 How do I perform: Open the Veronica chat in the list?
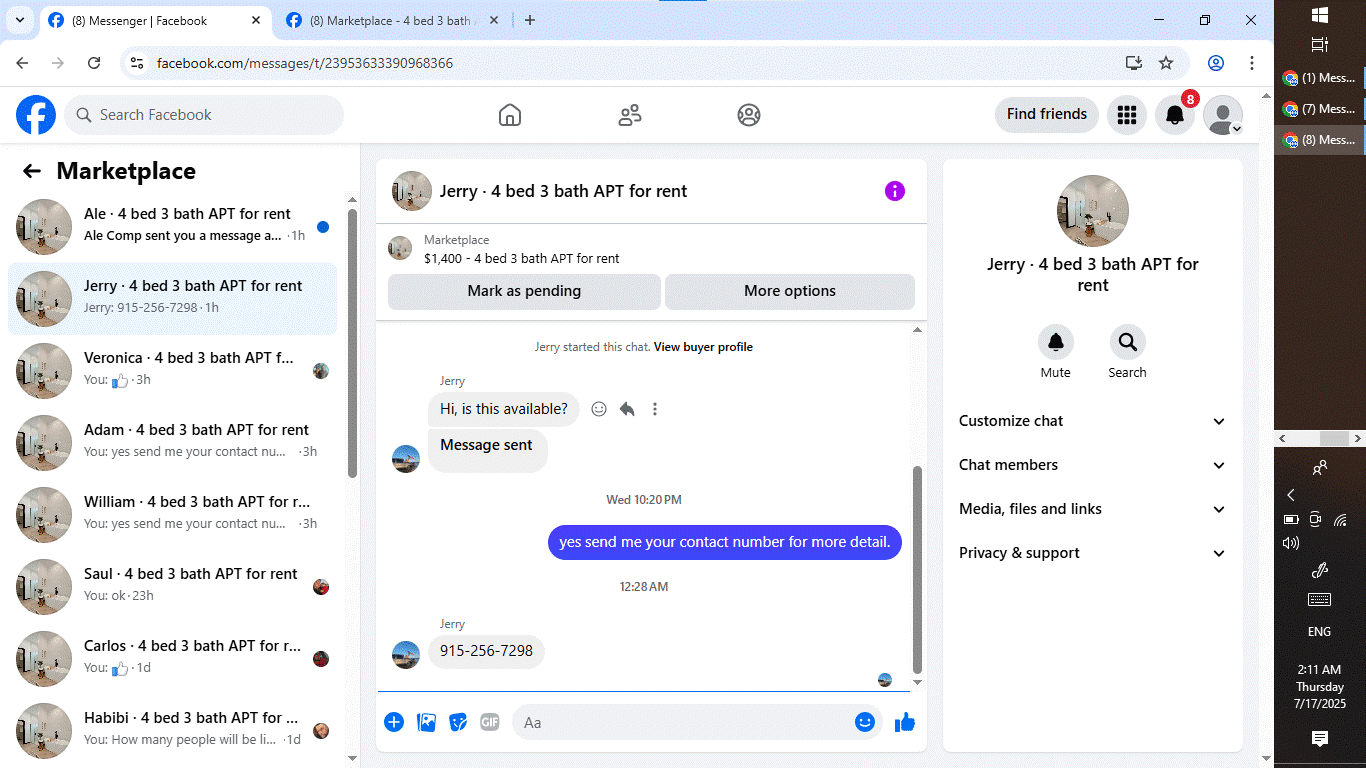172,371
